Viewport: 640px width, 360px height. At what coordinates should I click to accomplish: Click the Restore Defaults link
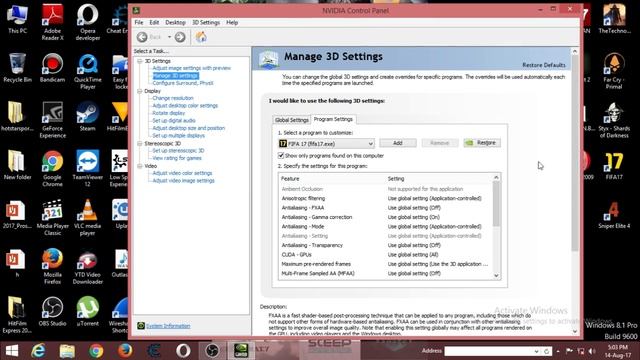544,65
